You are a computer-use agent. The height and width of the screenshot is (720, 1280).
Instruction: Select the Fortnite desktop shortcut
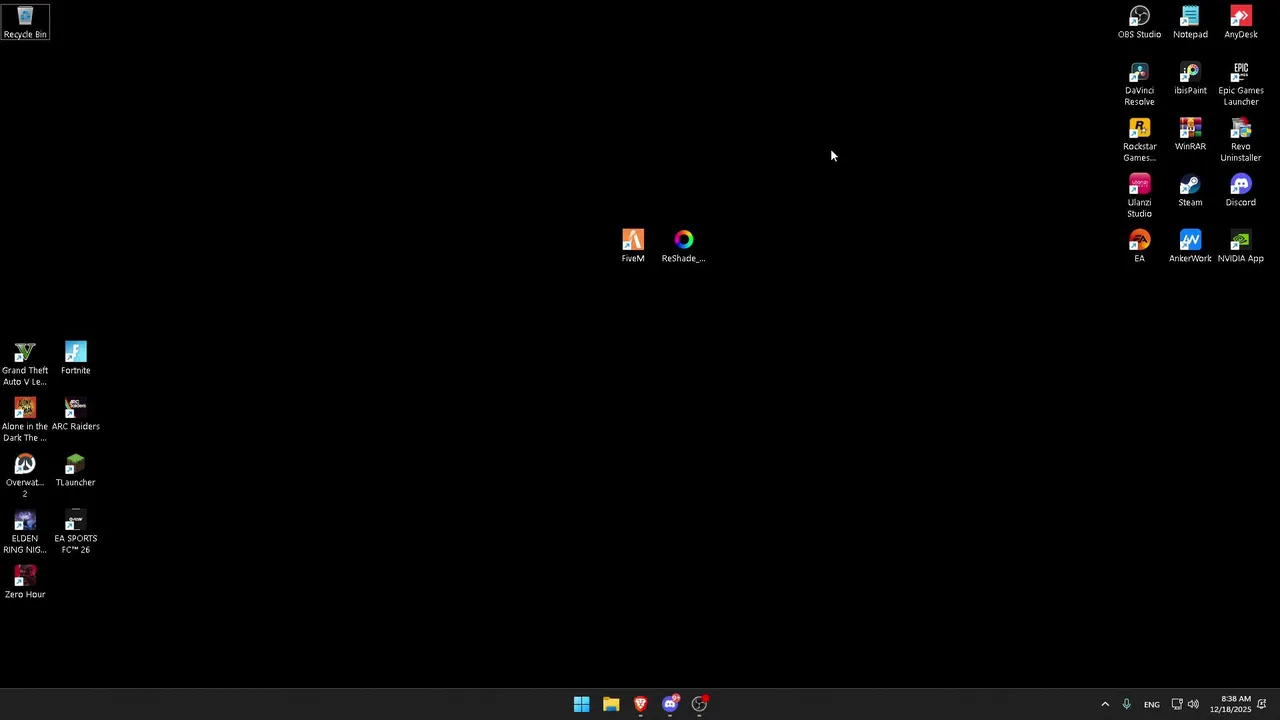click(75, 359)
